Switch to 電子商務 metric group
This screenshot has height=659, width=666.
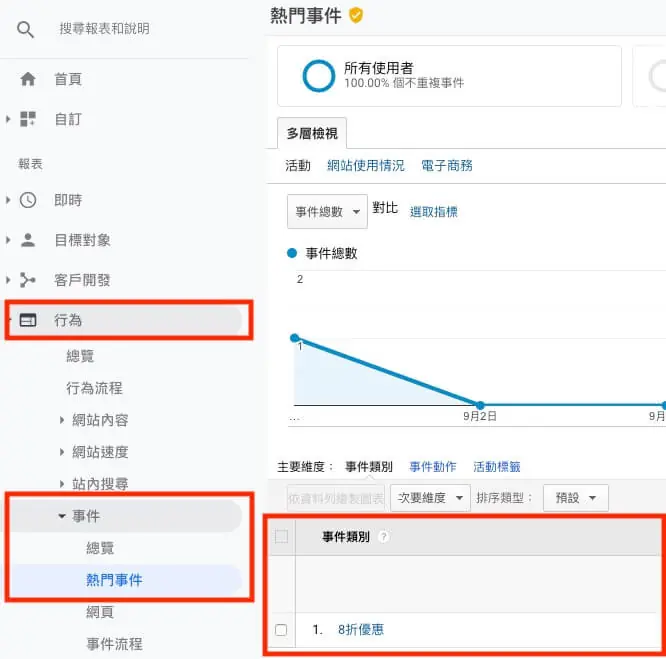447,166
